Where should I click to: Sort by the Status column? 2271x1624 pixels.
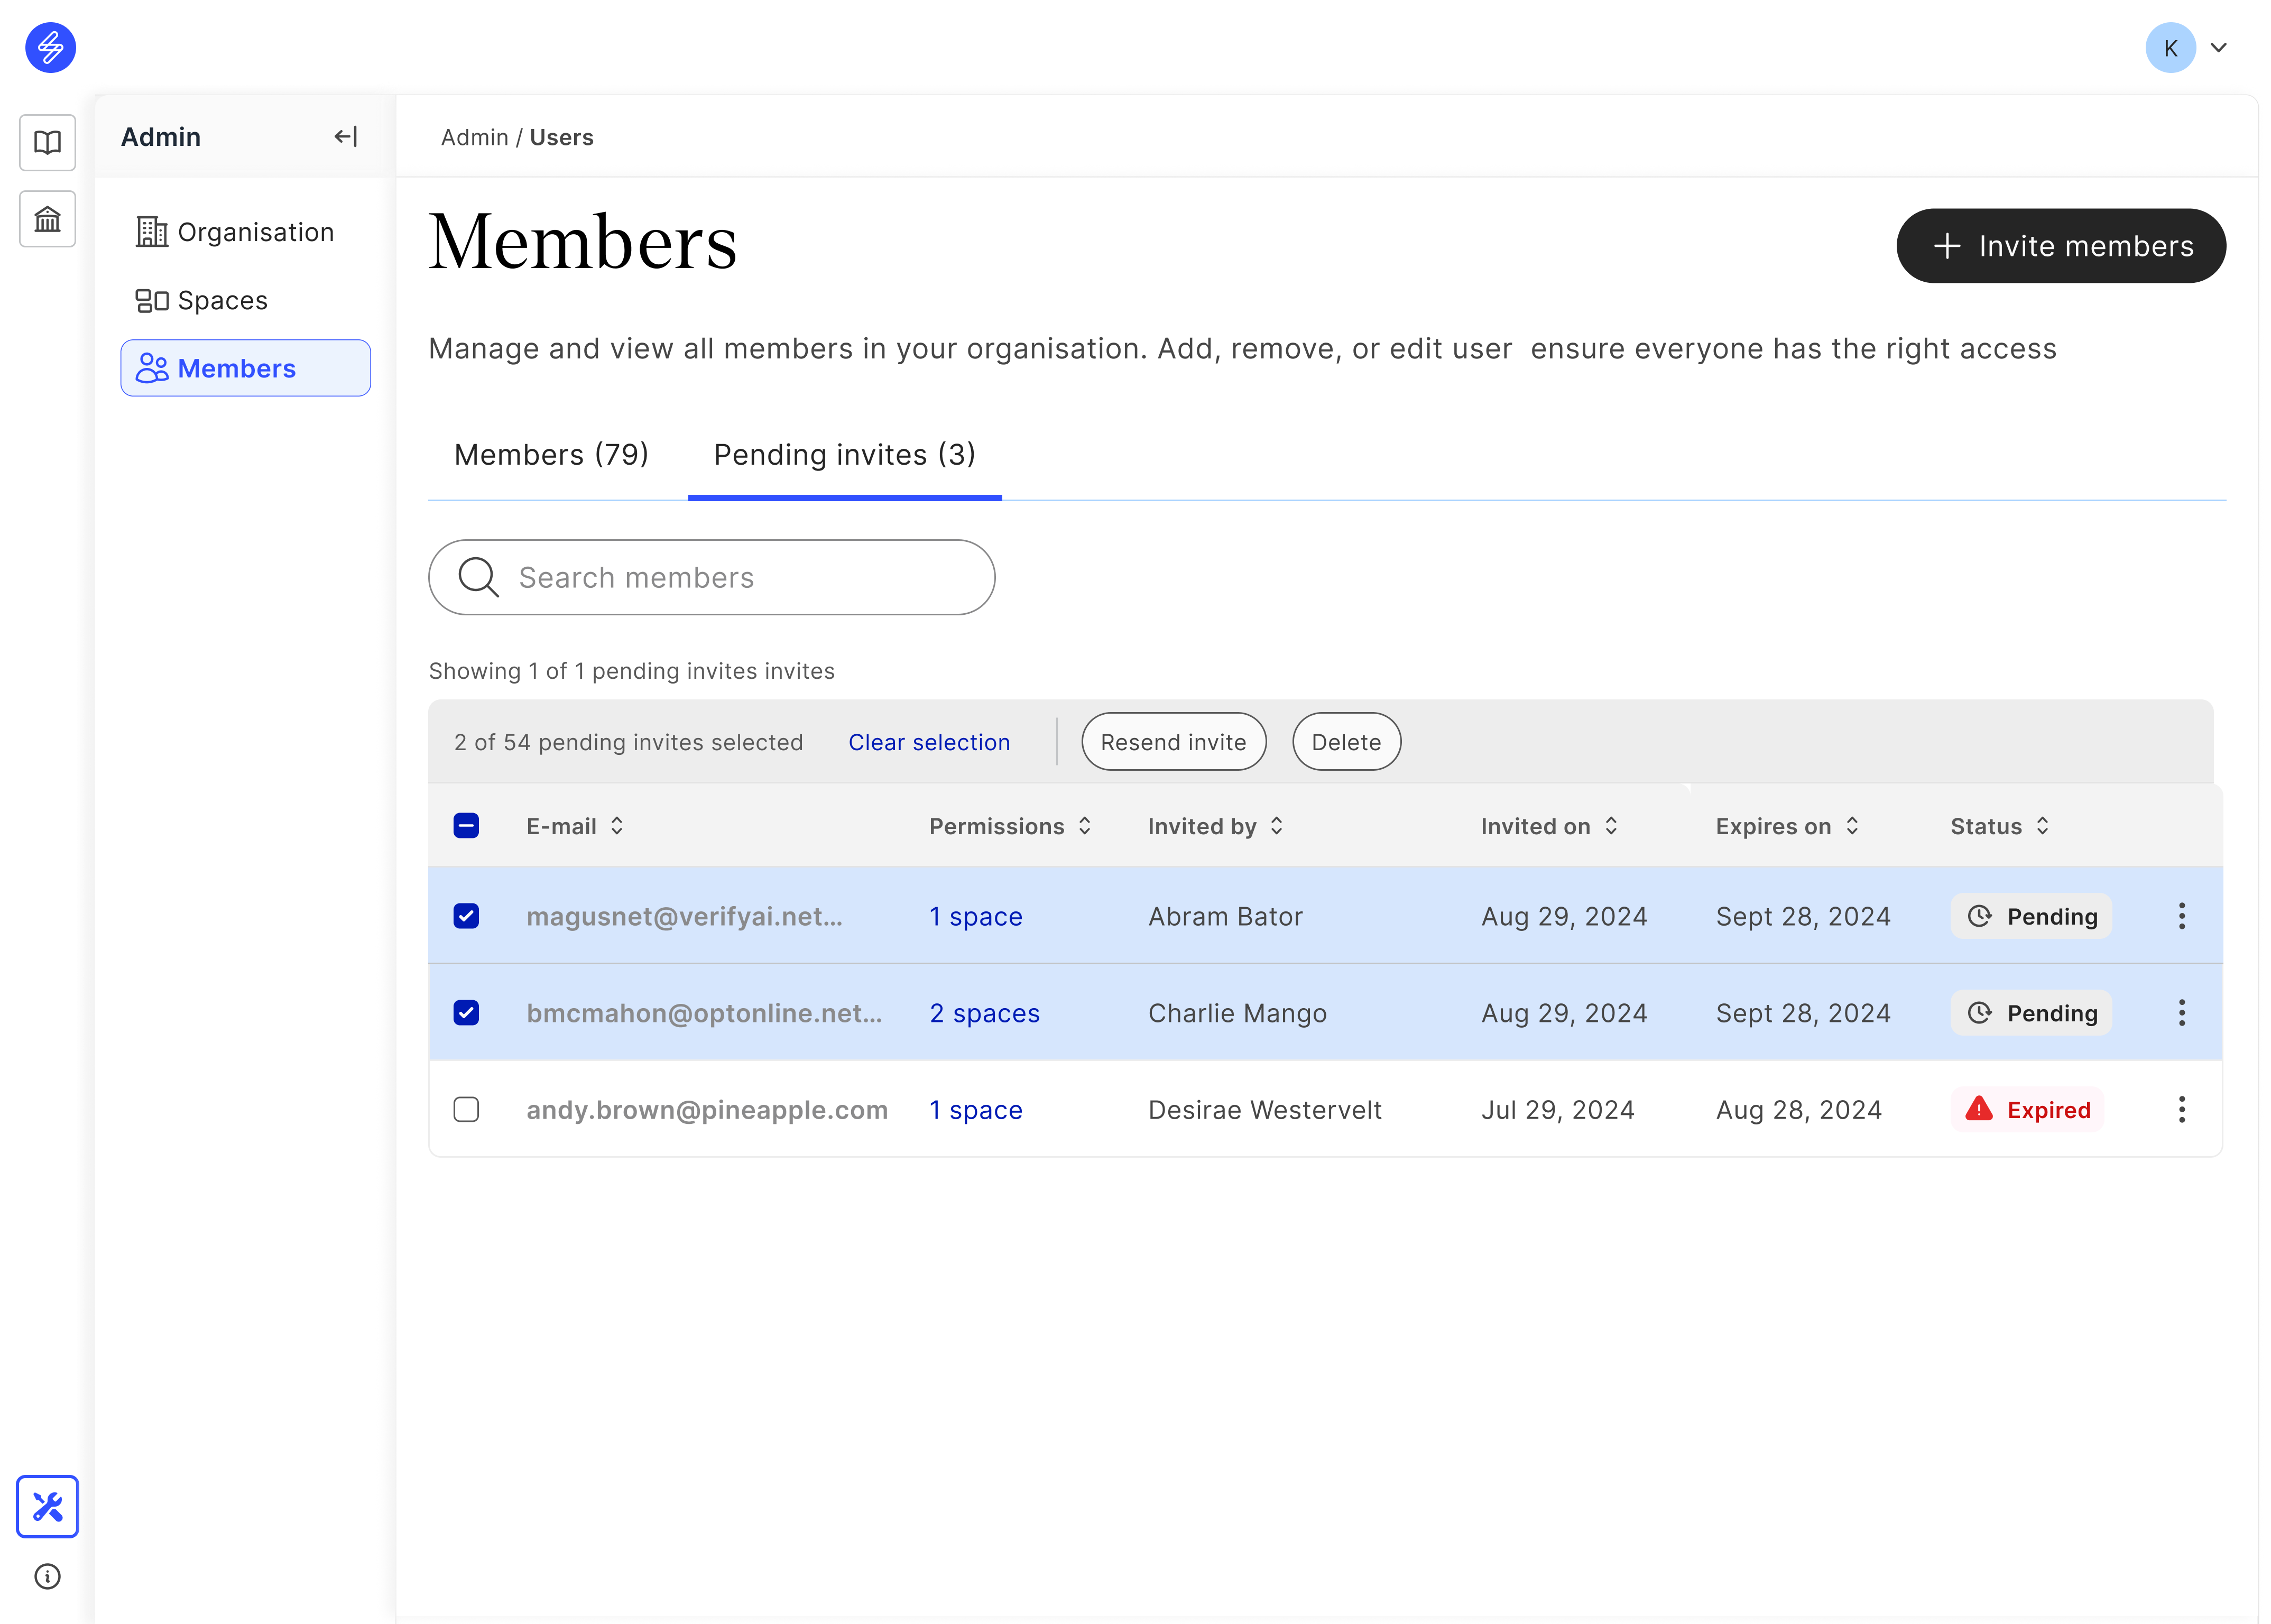(2043, 825)
